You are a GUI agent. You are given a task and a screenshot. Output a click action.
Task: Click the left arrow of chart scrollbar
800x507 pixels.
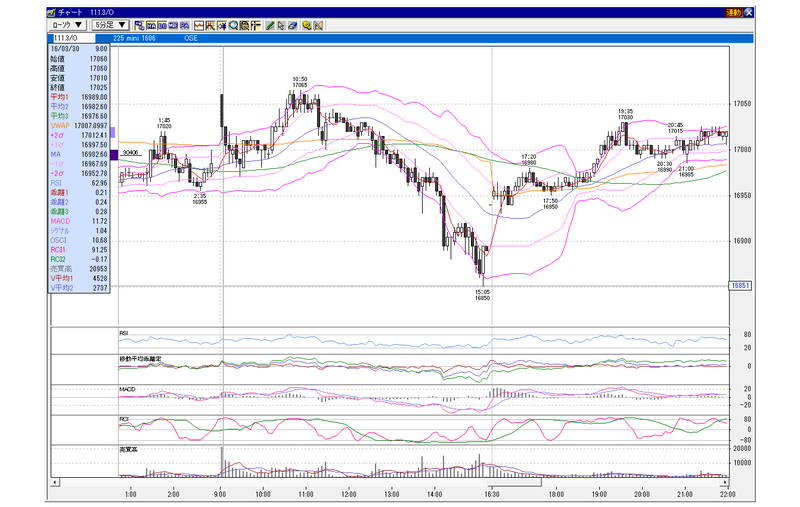55,482
